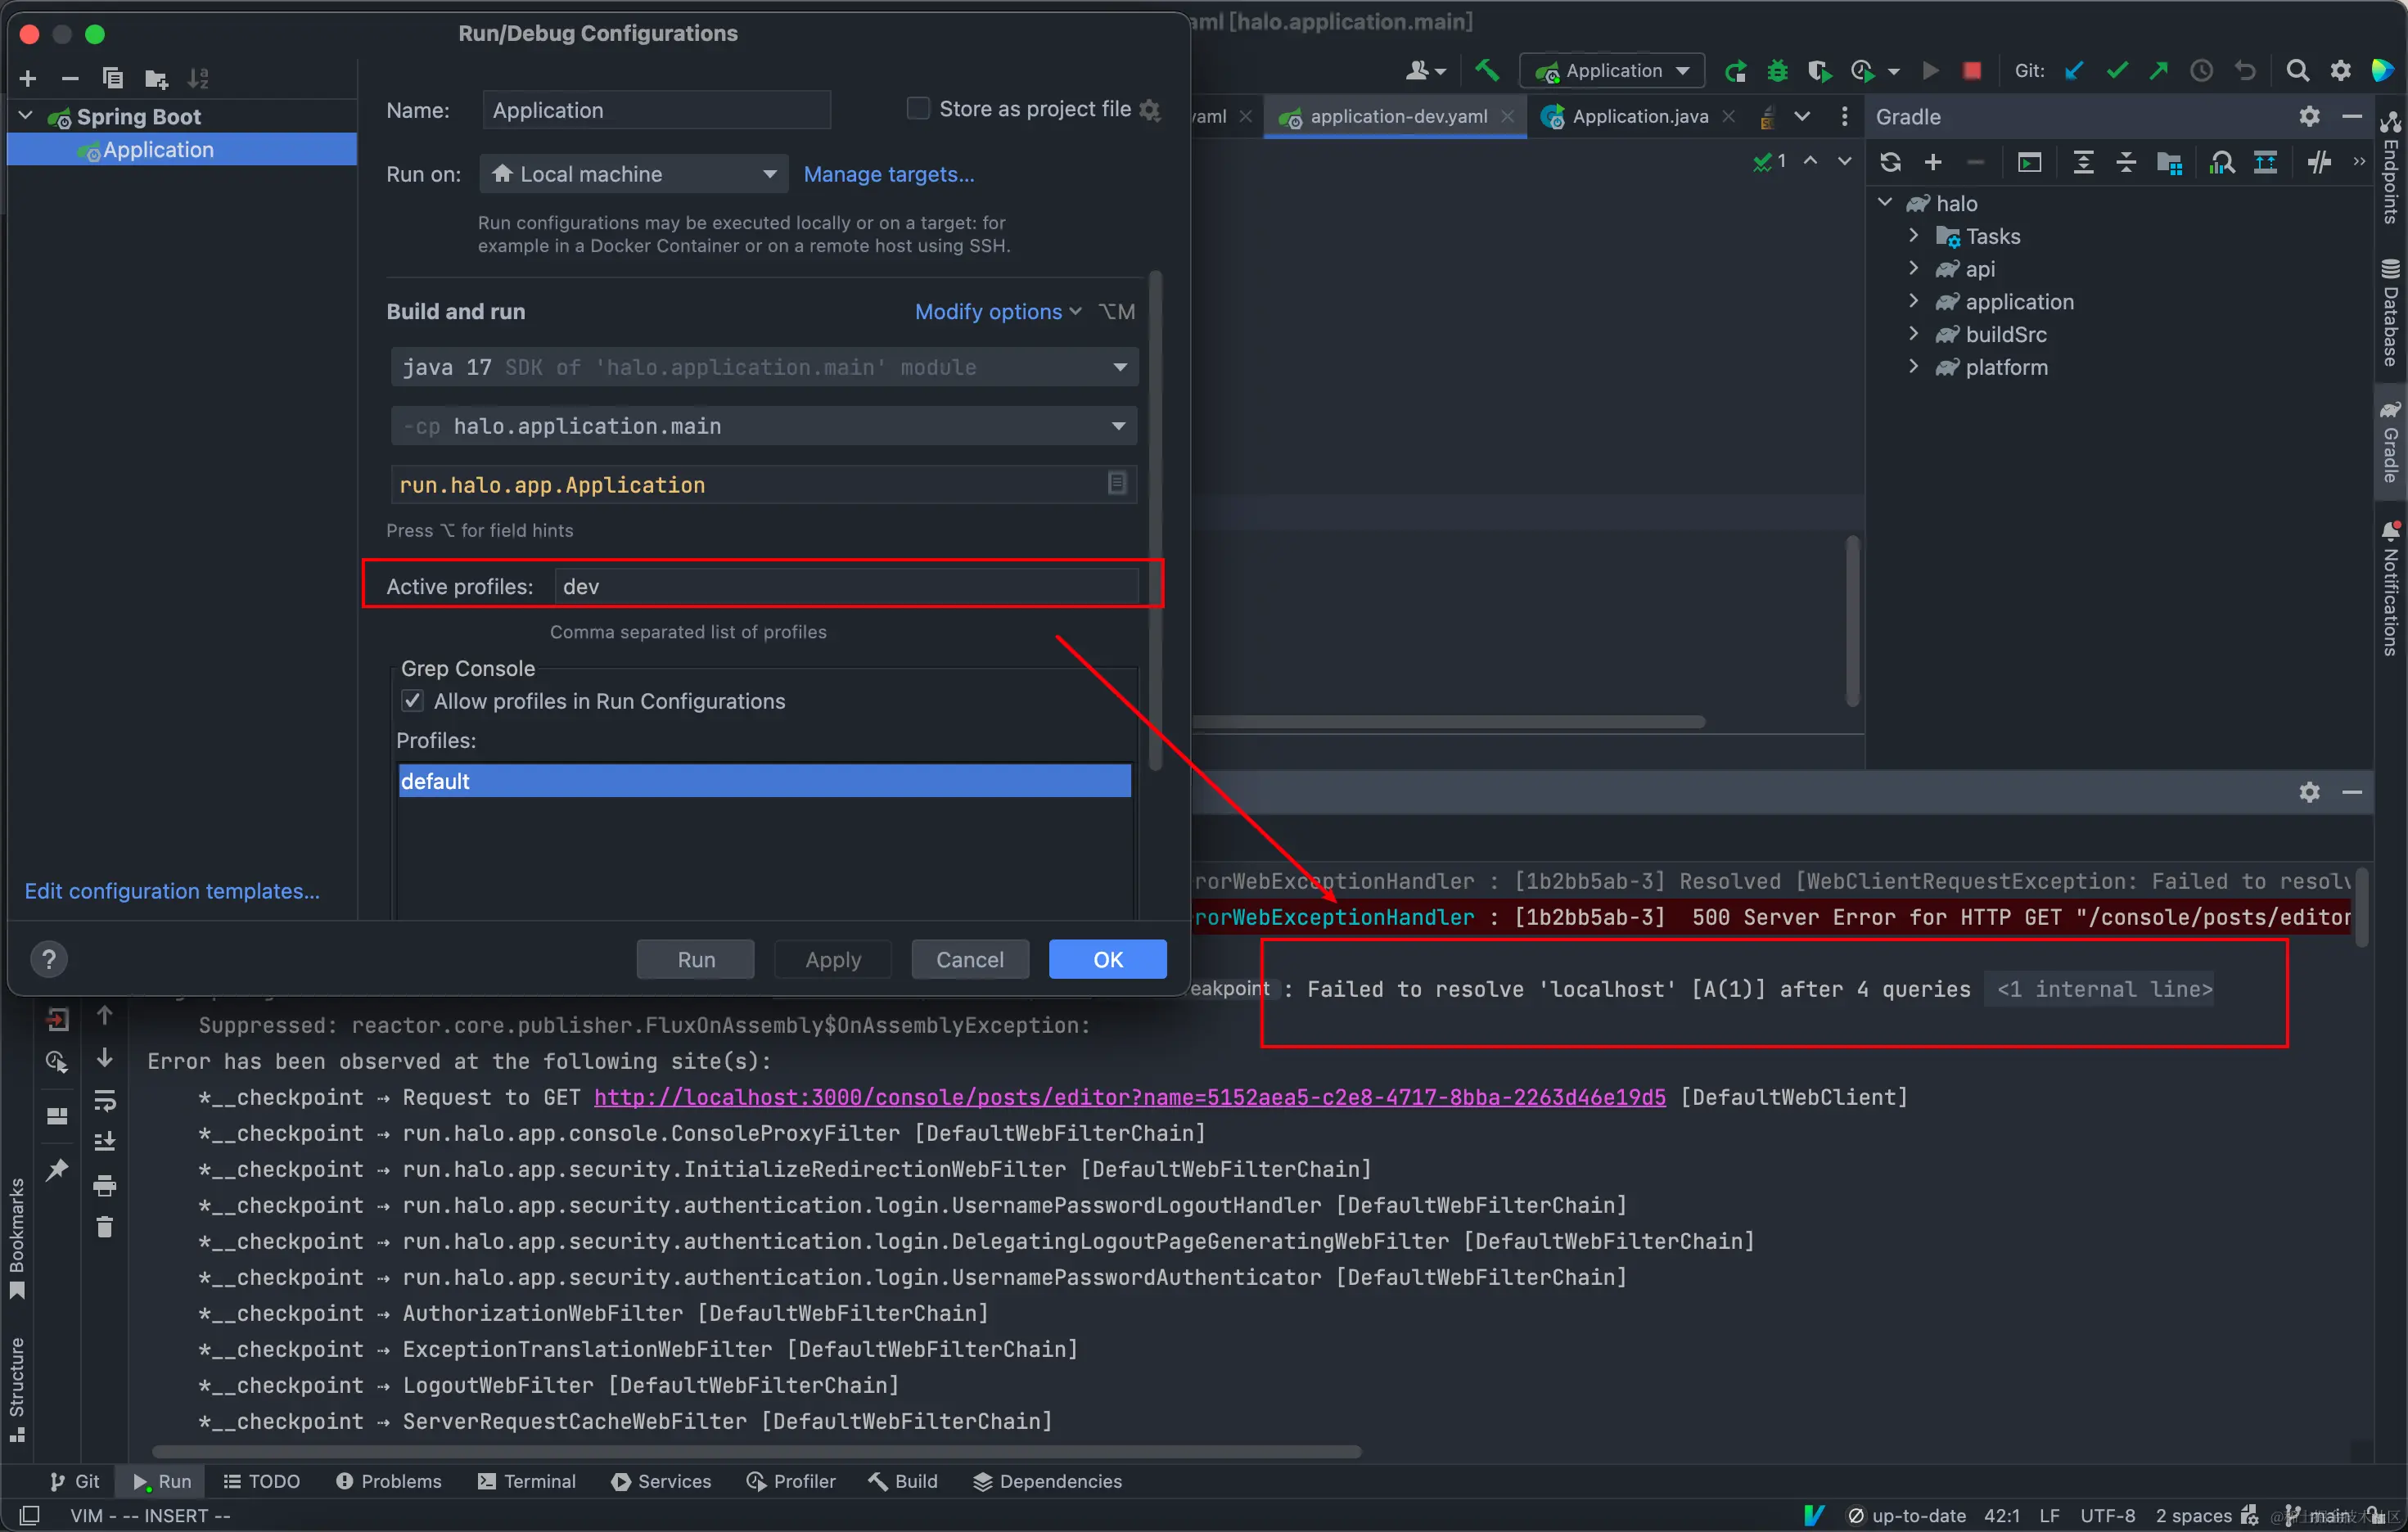The image size is (2408, 1532).
Task: Click Run button in dialog
Action: (696, 959)
